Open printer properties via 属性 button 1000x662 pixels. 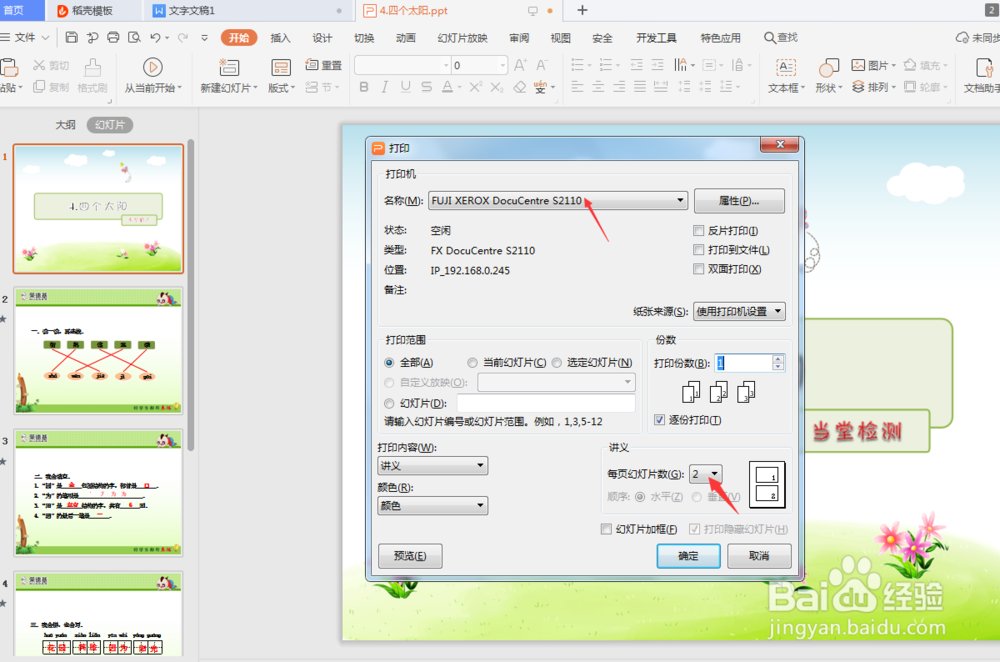pyautogui.click(x=739, y=200)
